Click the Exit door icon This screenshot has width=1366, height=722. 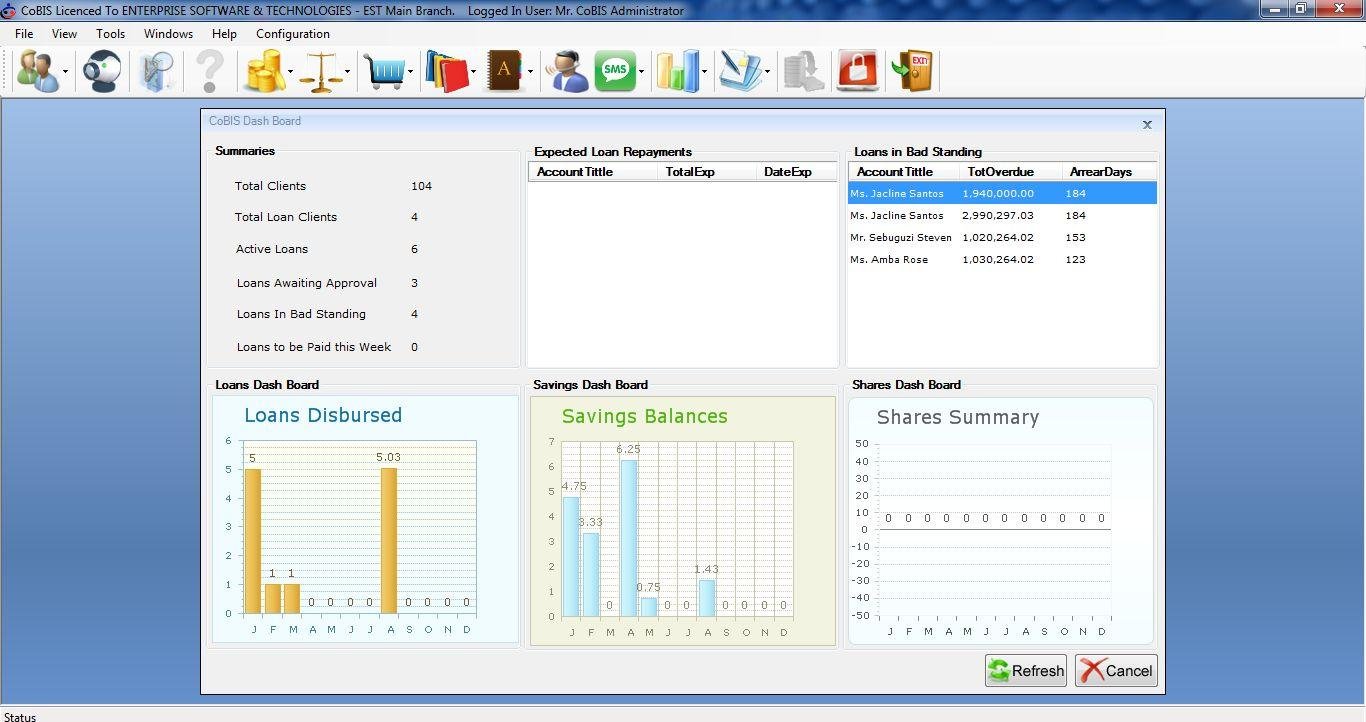[x=914, y=71]
